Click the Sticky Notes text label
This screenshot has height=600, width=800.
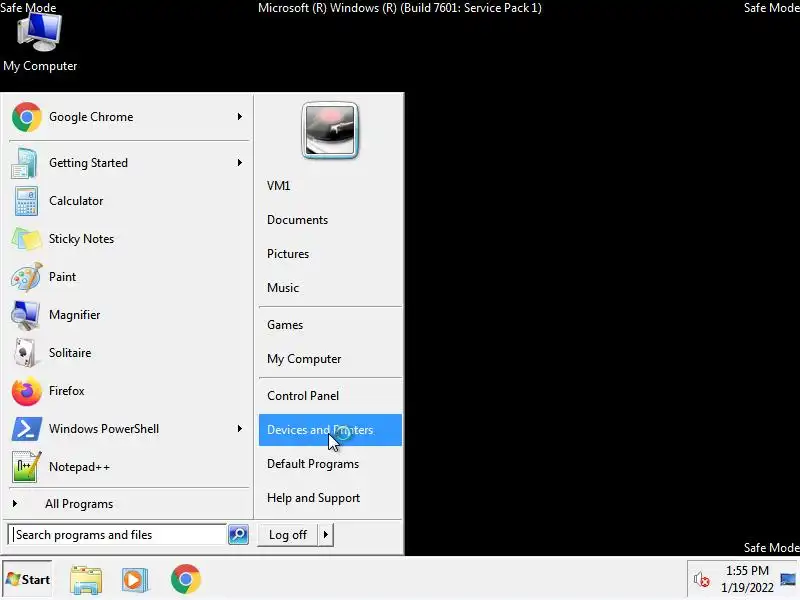(x=81, y=239)
